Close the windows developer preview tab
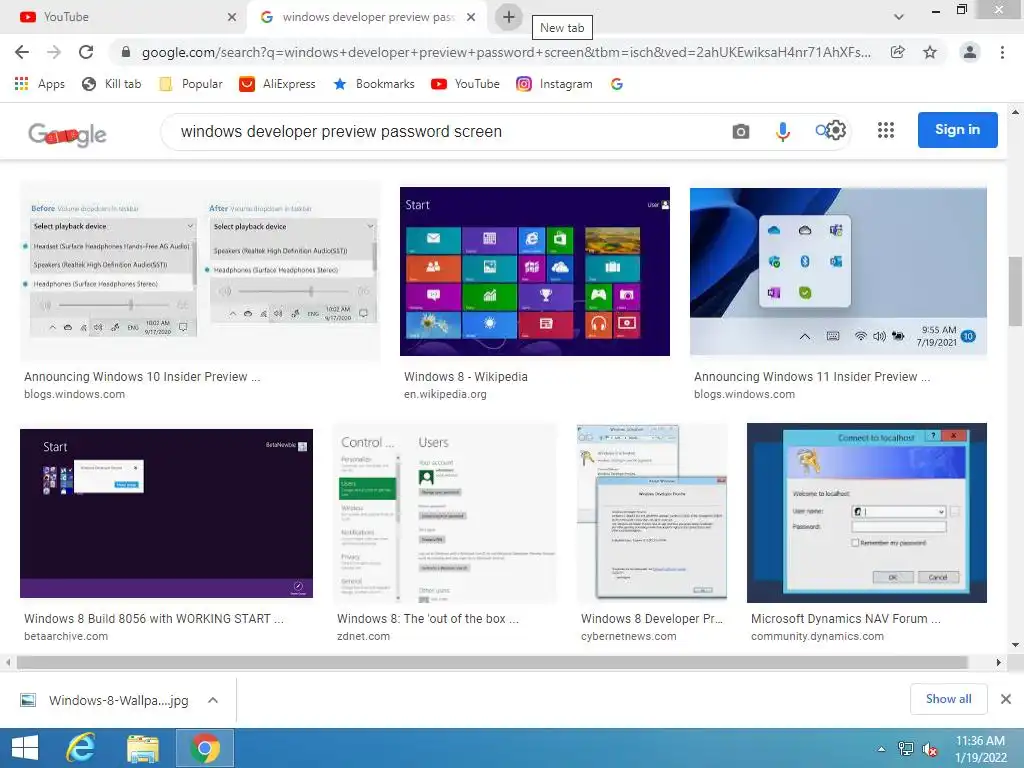The image size is (1024, 768). point(471,17)
